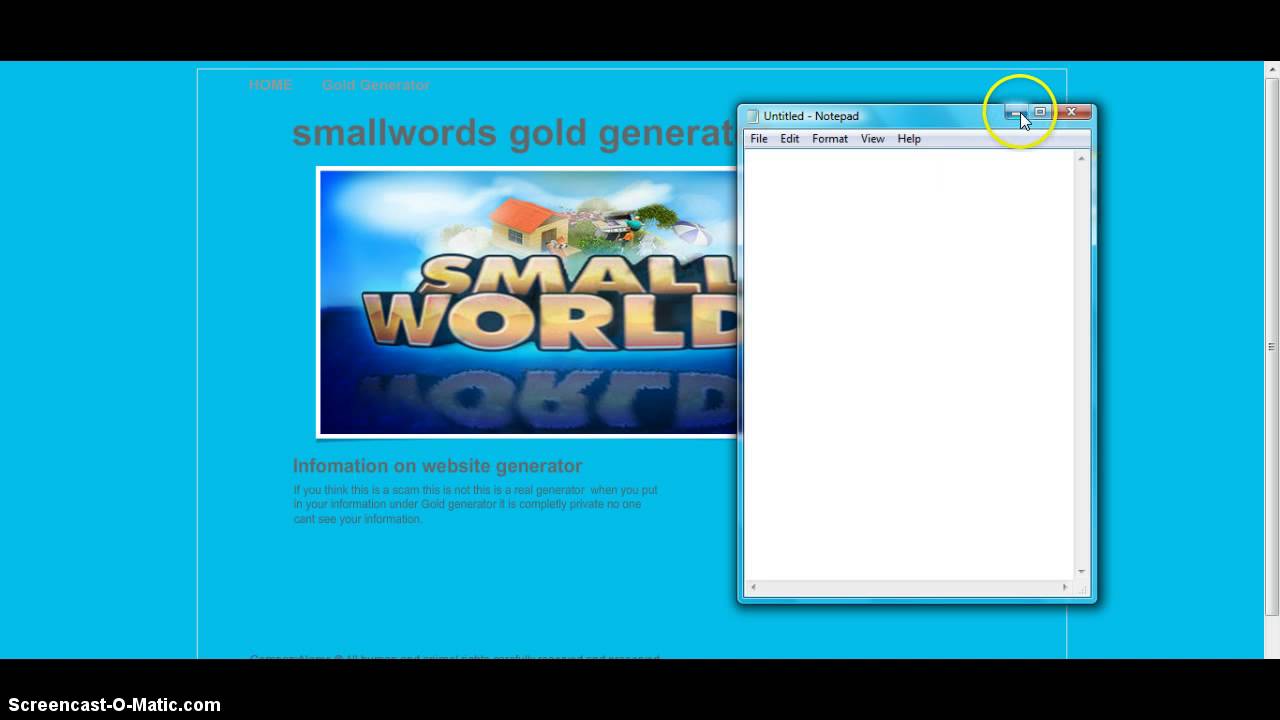Open the Edit menu in Notepad
This screenshot has height=720, width=1280.
[x=790, y=139]
